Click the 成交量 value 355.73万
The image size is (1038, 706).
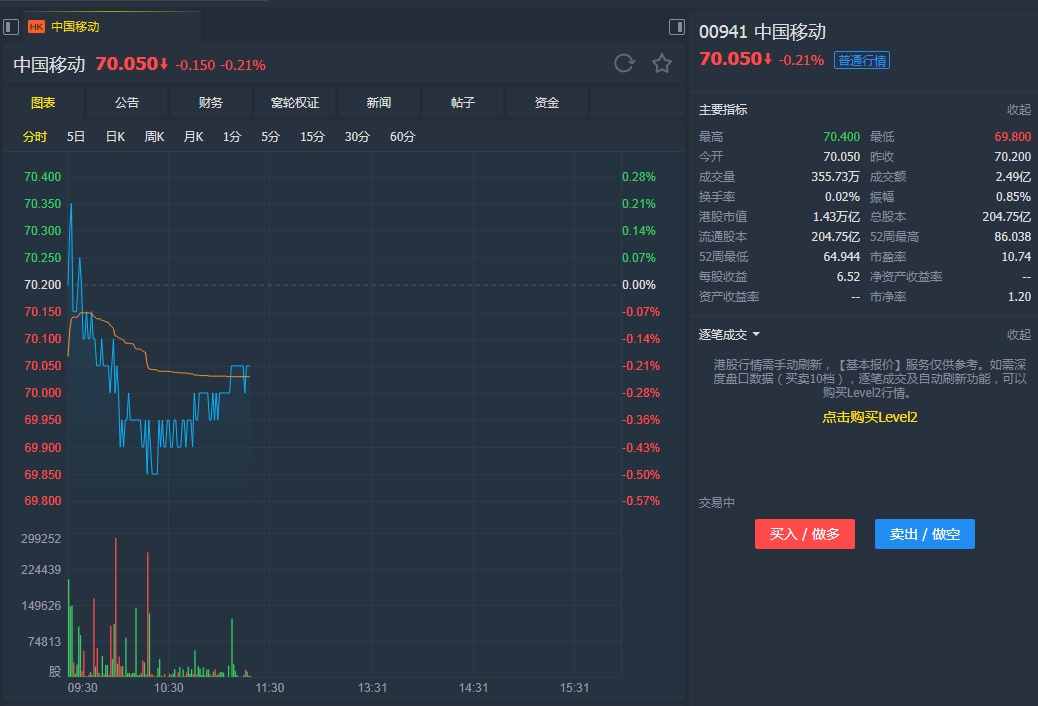click(835, 177)
